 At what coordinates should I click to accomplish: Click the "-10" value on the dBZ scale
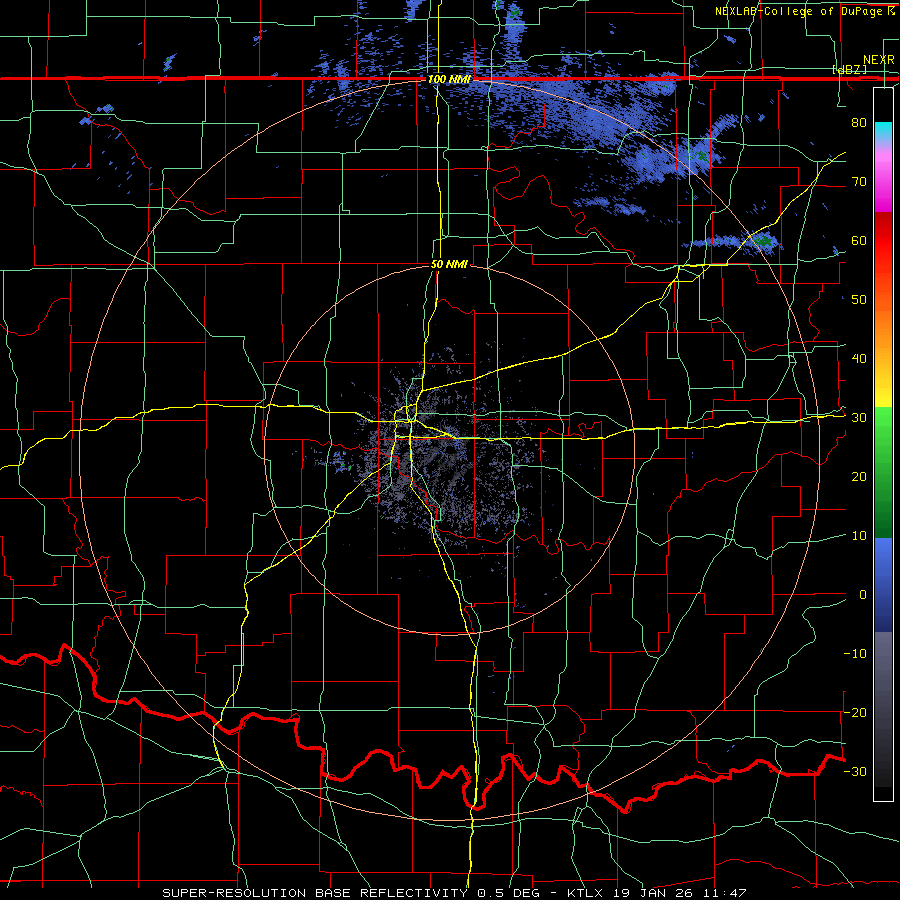855,654
